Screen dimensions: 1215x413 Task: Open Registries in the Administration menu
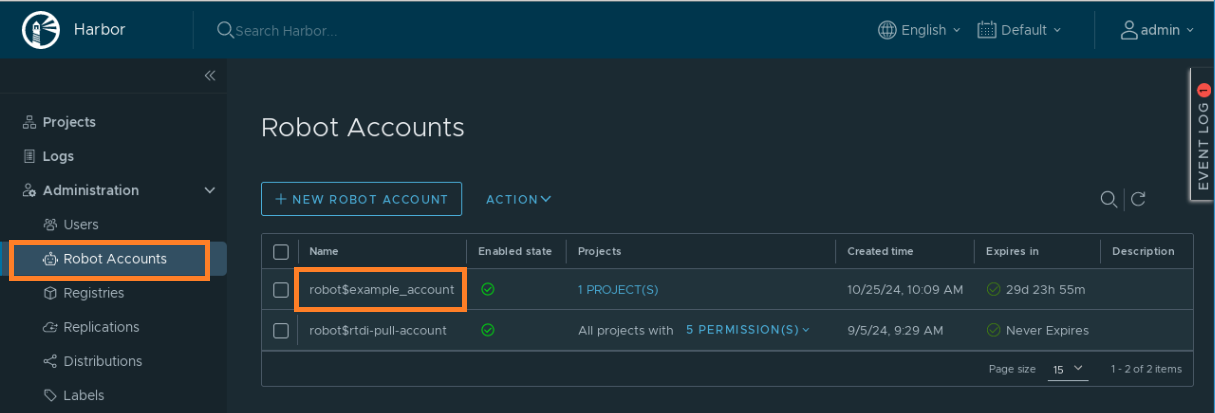[93, 293]
